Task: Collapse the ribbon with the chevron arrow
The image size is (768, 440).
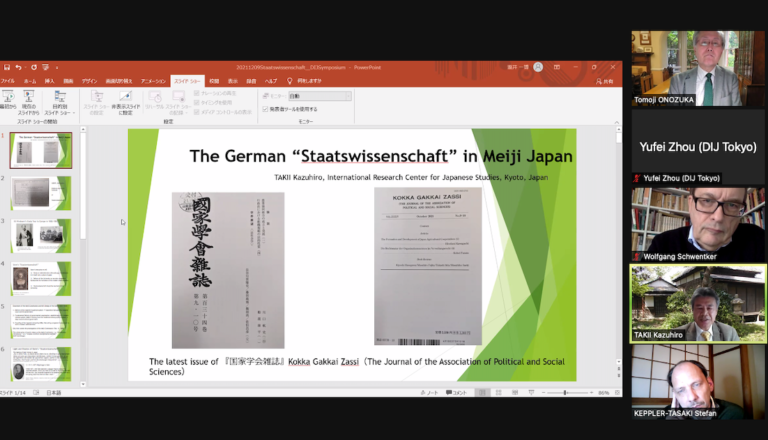Action: (617, 122)
